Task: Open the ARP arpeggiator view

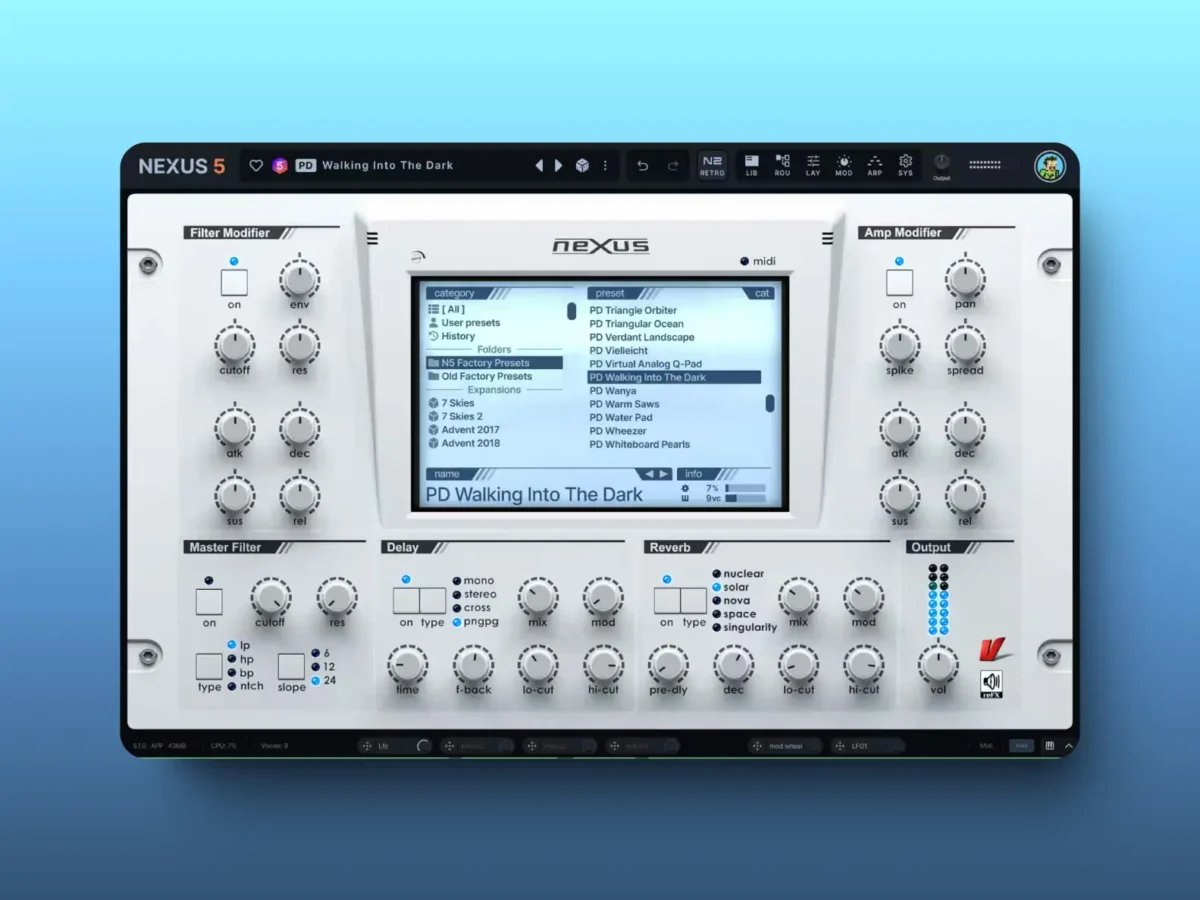Action: pyautogui.click(x=874, y=166)
